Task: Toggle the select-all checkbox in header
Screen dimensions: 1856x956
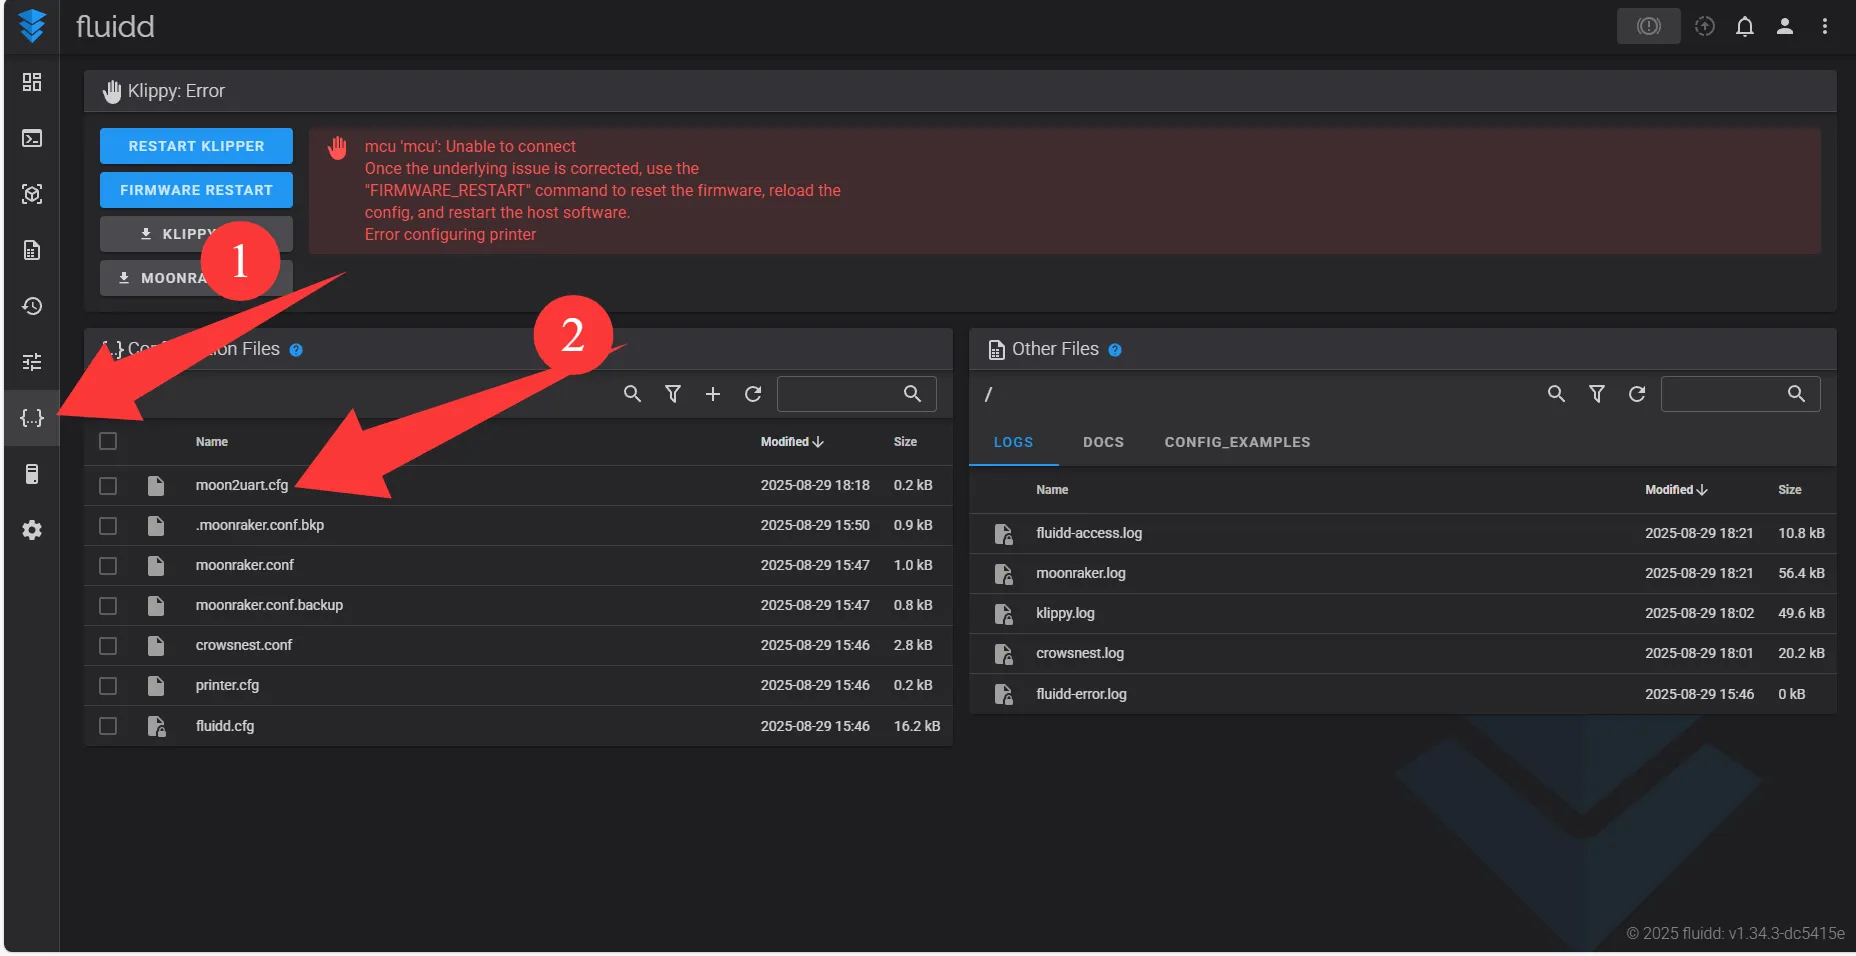Action: coord(108,441)
